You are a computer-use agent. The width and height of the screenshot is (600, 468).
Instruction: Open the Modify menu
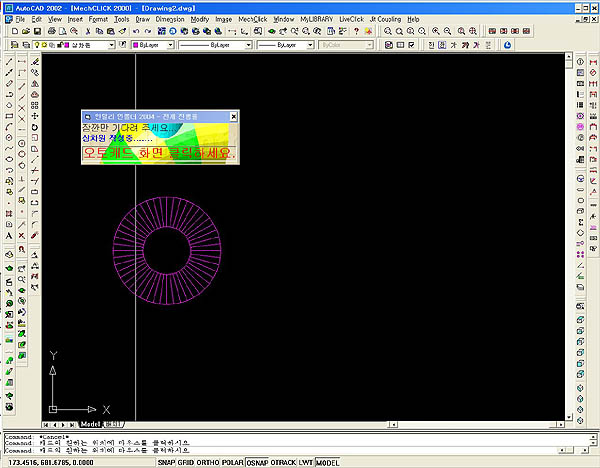tap(200, 19)
